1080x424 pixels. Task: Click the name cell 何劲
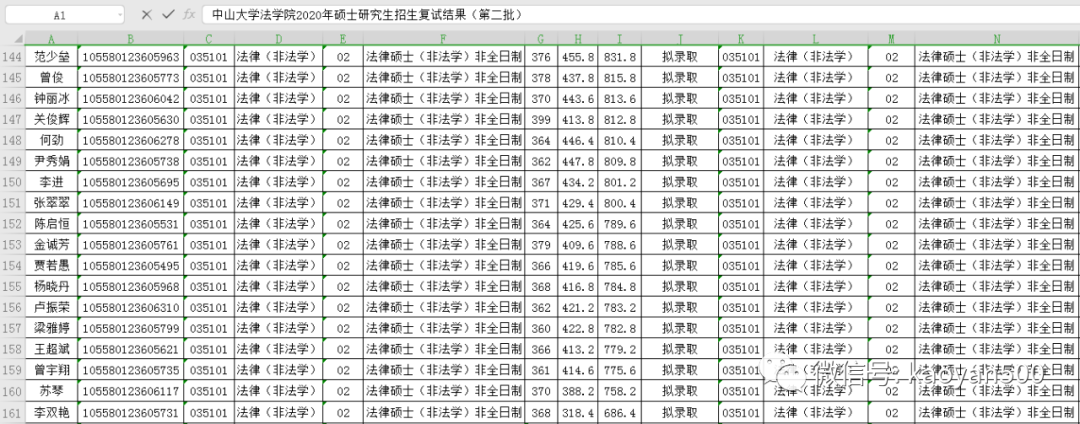coord(52,140)
